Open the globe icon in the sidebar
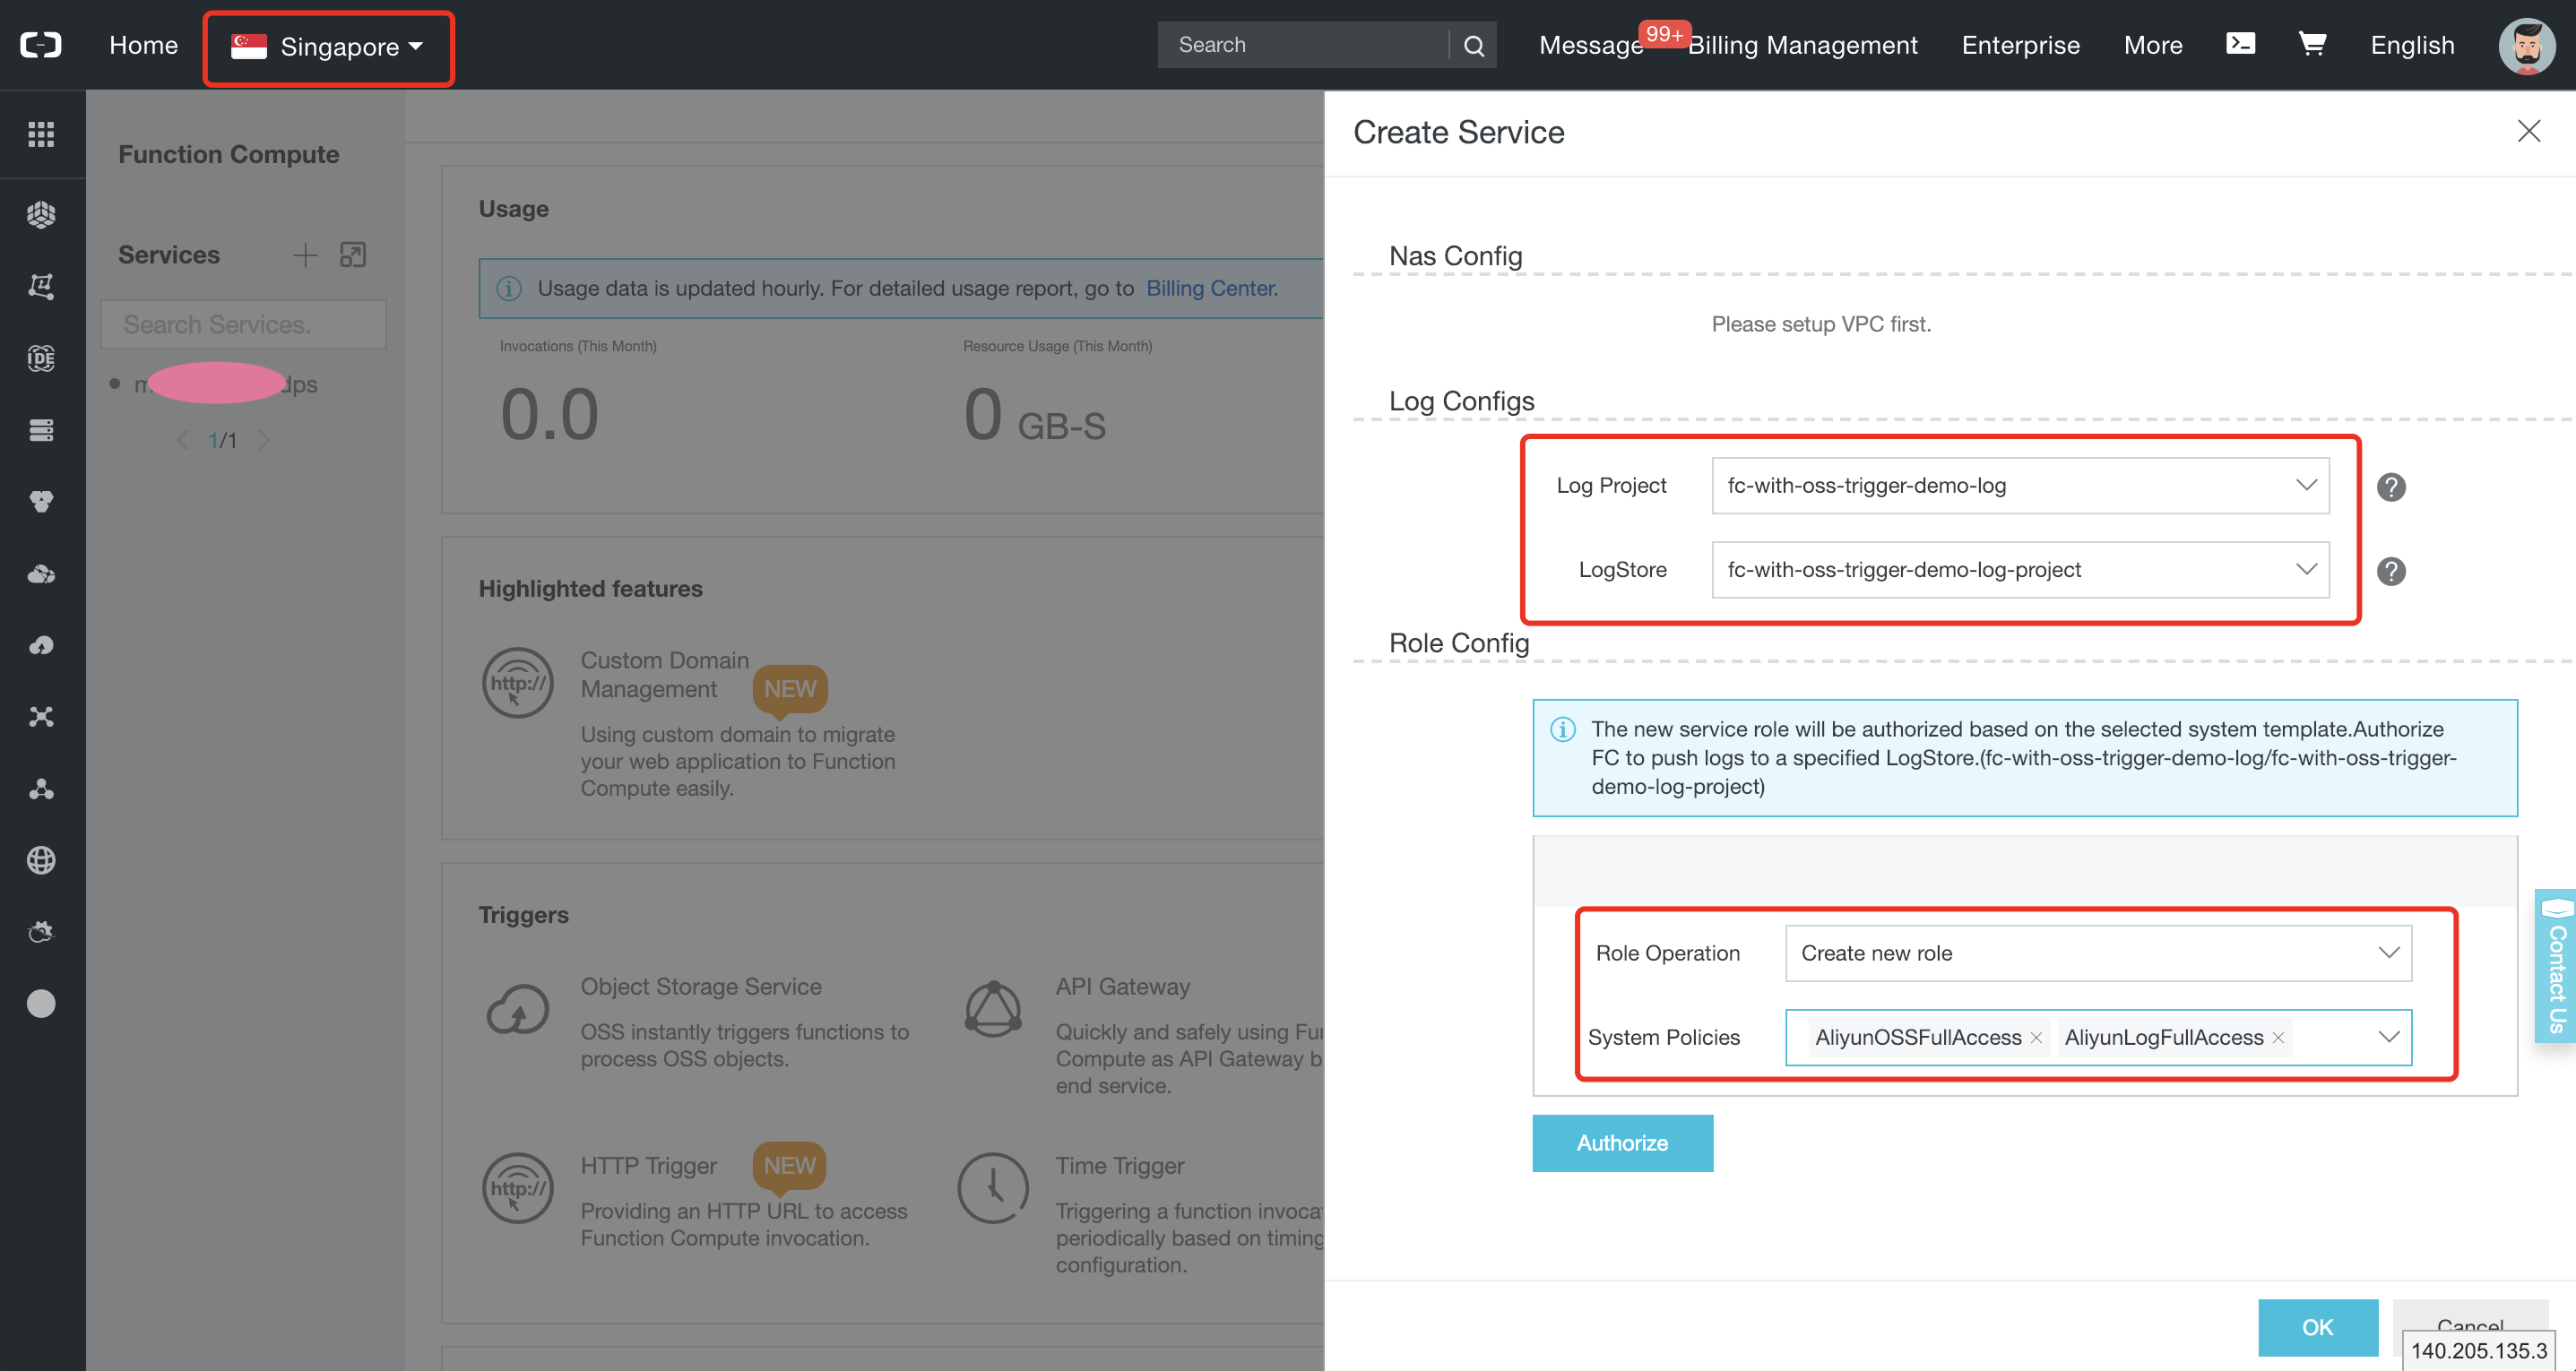This screenshot has width=2576, height=1371. [41, 860]
